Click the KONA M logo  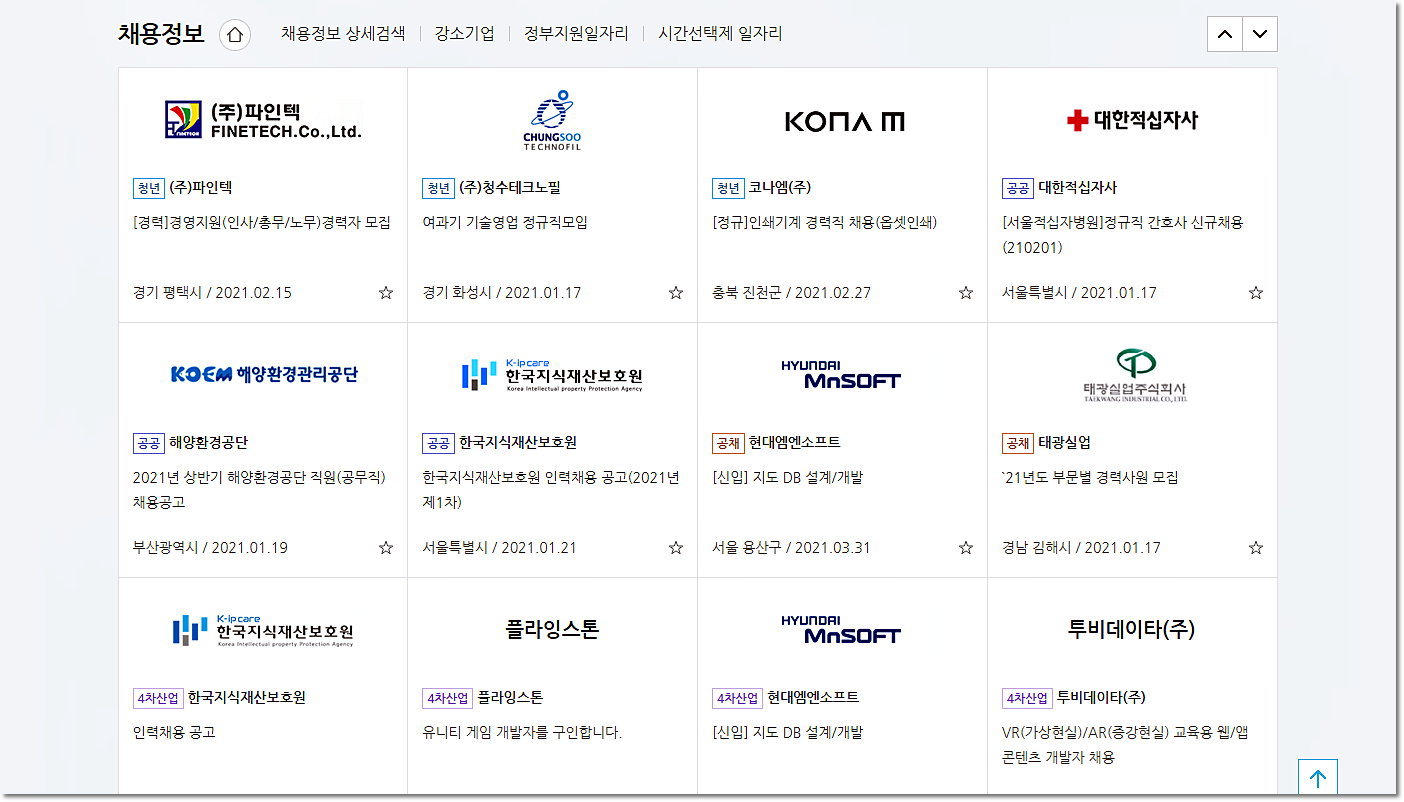(843, 121)
